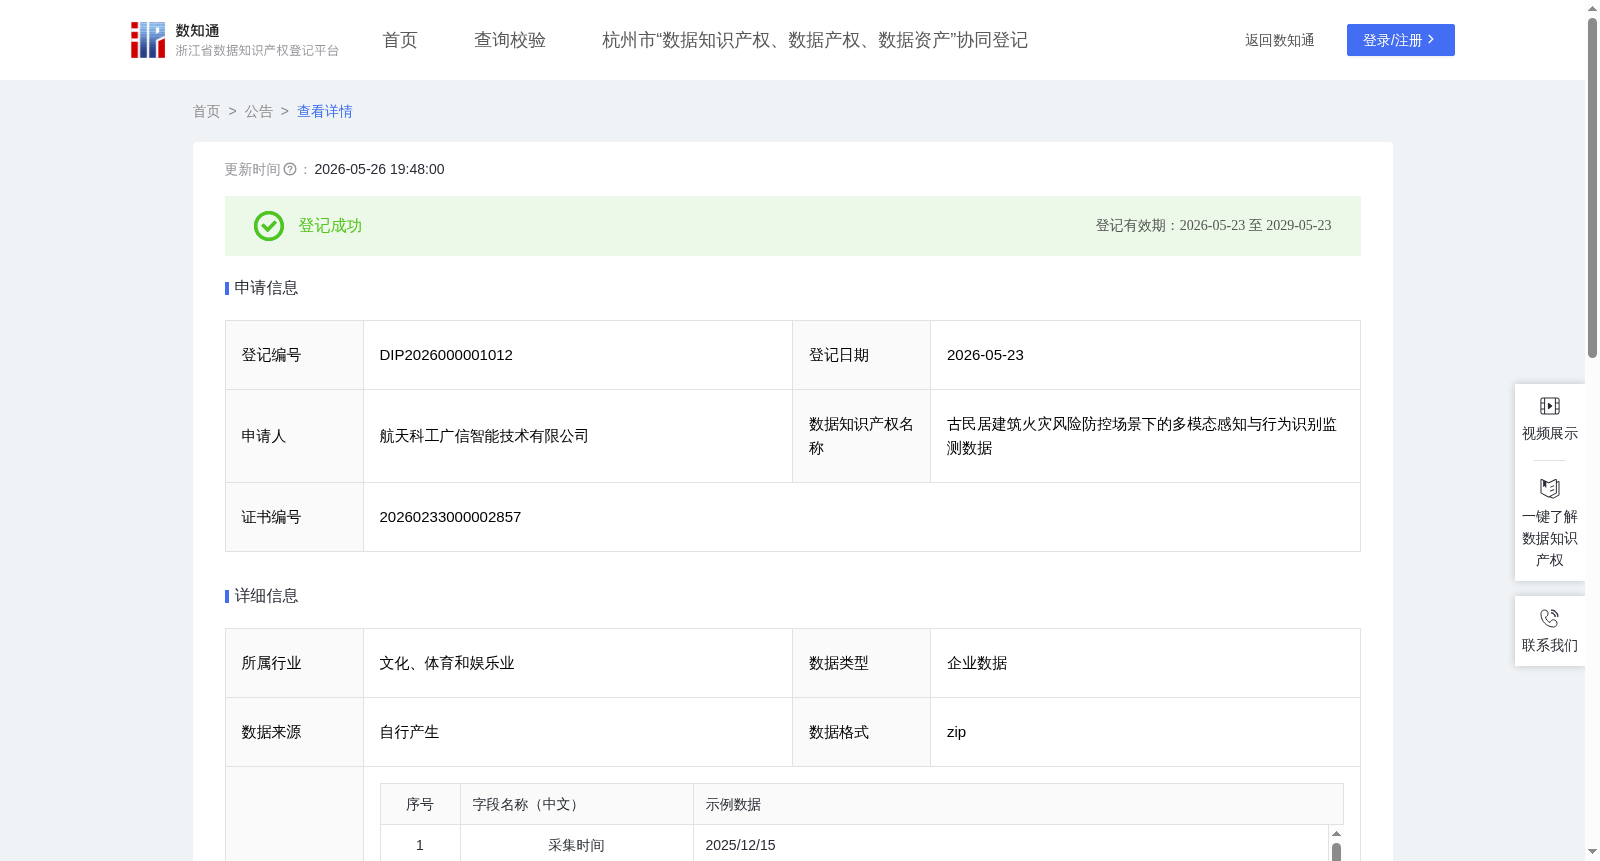This screenshot has width=1600, height=861.
Task: Click the 数据来源 label cell
Action: tap(294, 732)
